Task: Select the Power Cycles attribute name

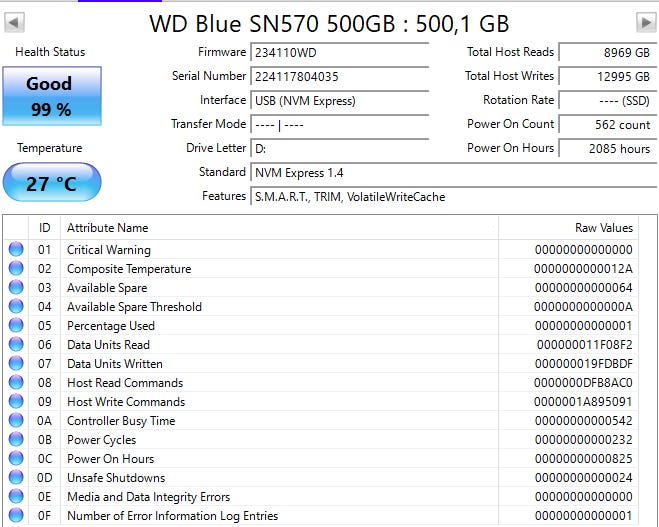Action: 102,440
